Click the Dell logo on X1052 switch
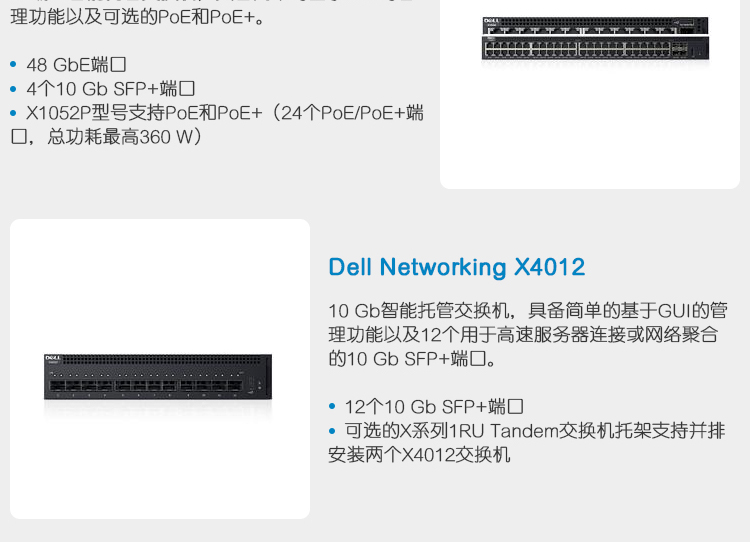750x542 pixels. tap(492, 21)
